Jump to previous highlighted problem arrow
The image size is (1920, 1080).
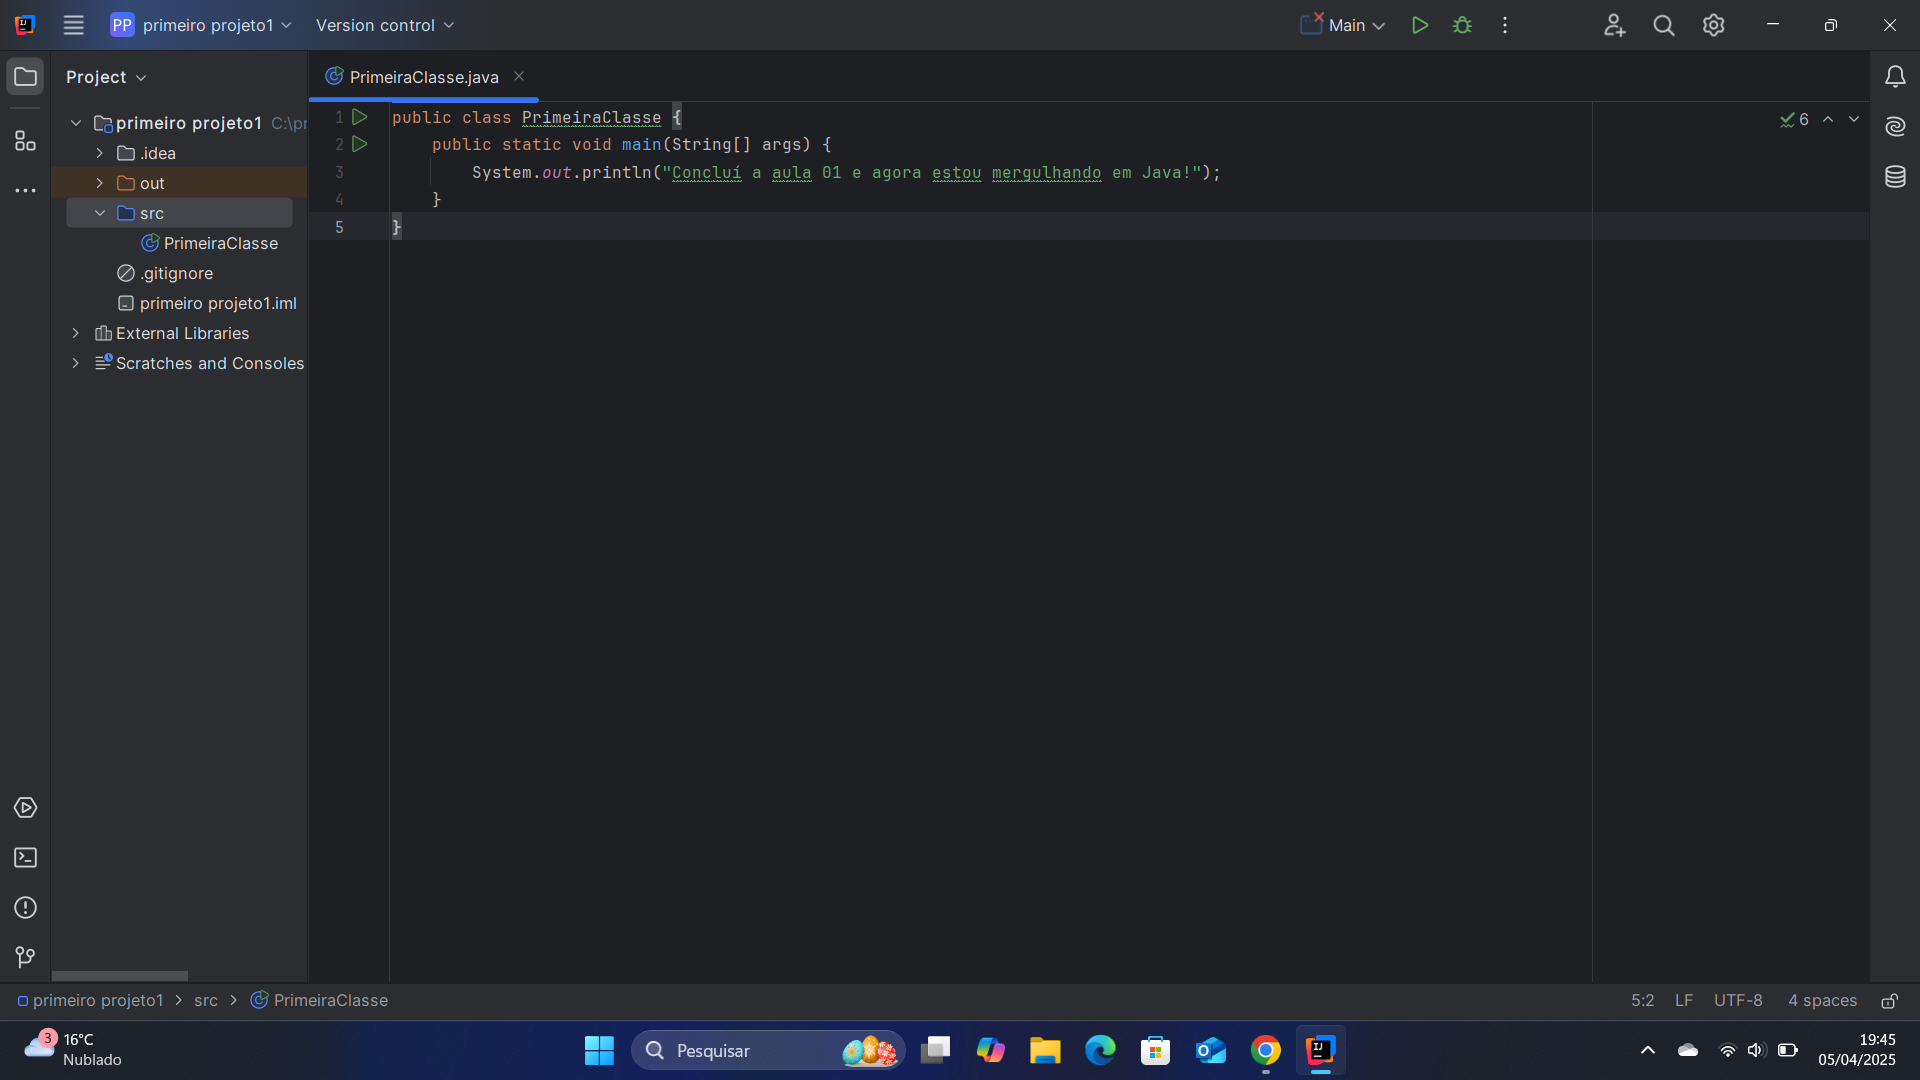pyautogui.click(x=1828, y=119)
